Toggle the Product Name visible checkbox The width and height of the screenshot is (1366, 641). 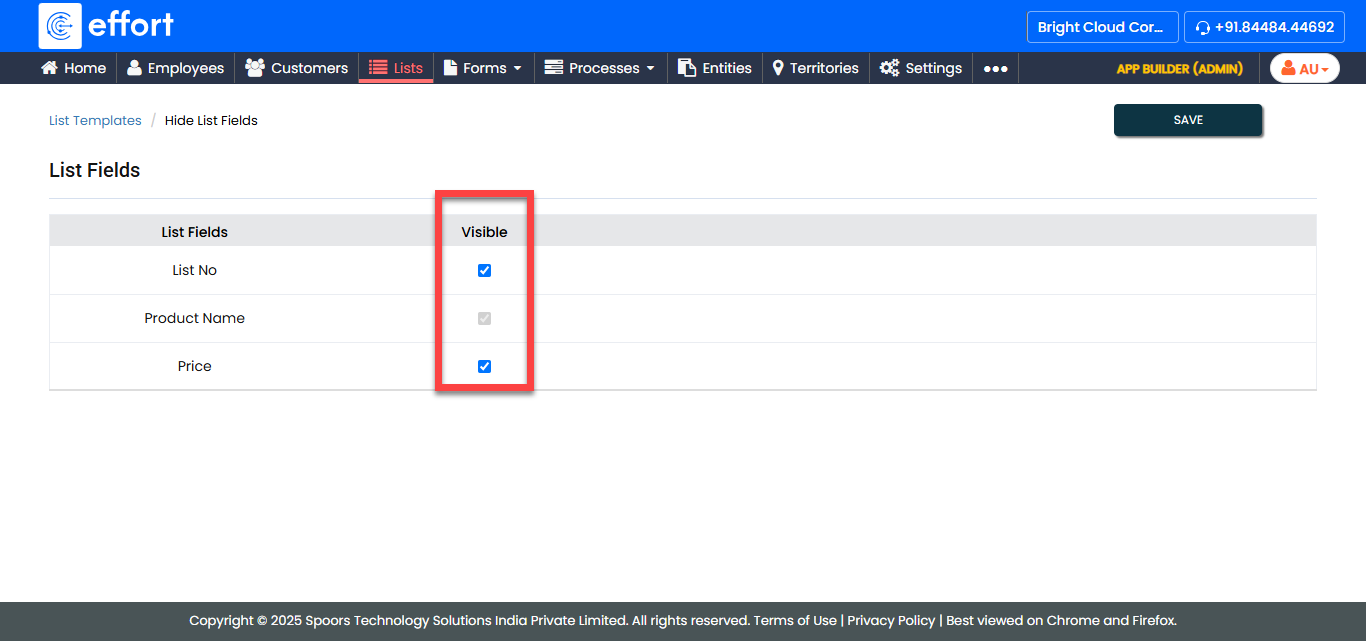click(484, 318)
